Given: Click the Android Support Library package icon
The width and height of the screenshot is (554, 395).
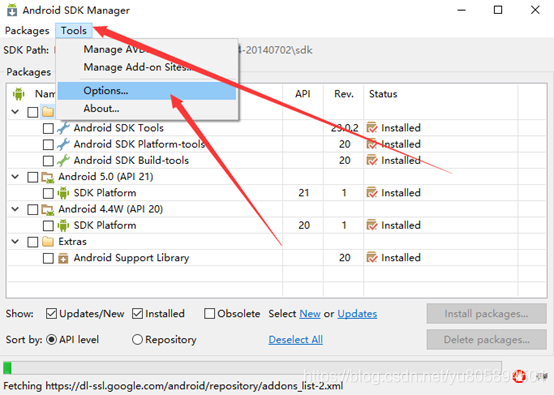Looking at the screenshot, I should [63, 258].
